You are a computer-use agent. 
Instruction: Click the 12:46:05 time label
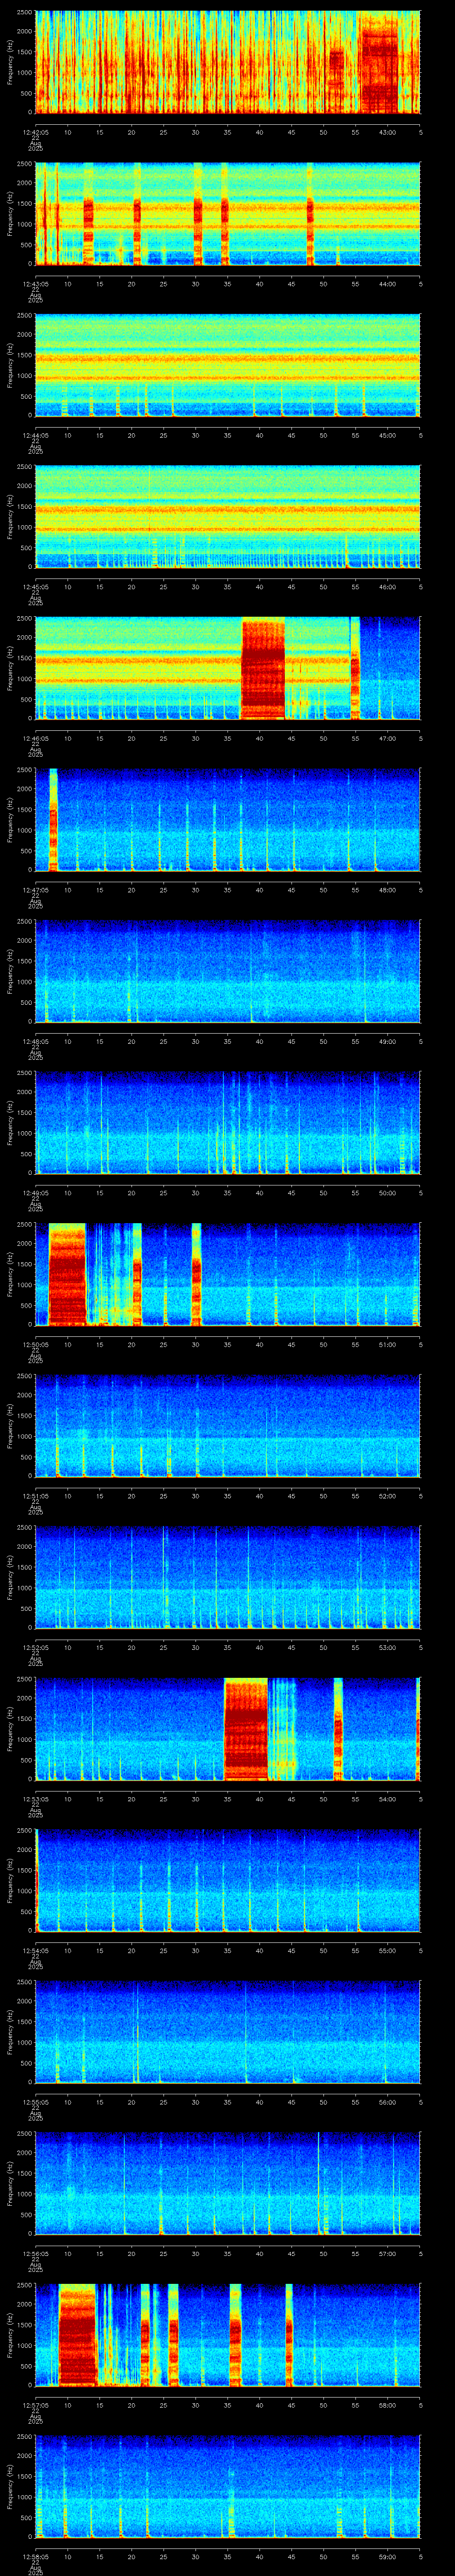point(36,738)
